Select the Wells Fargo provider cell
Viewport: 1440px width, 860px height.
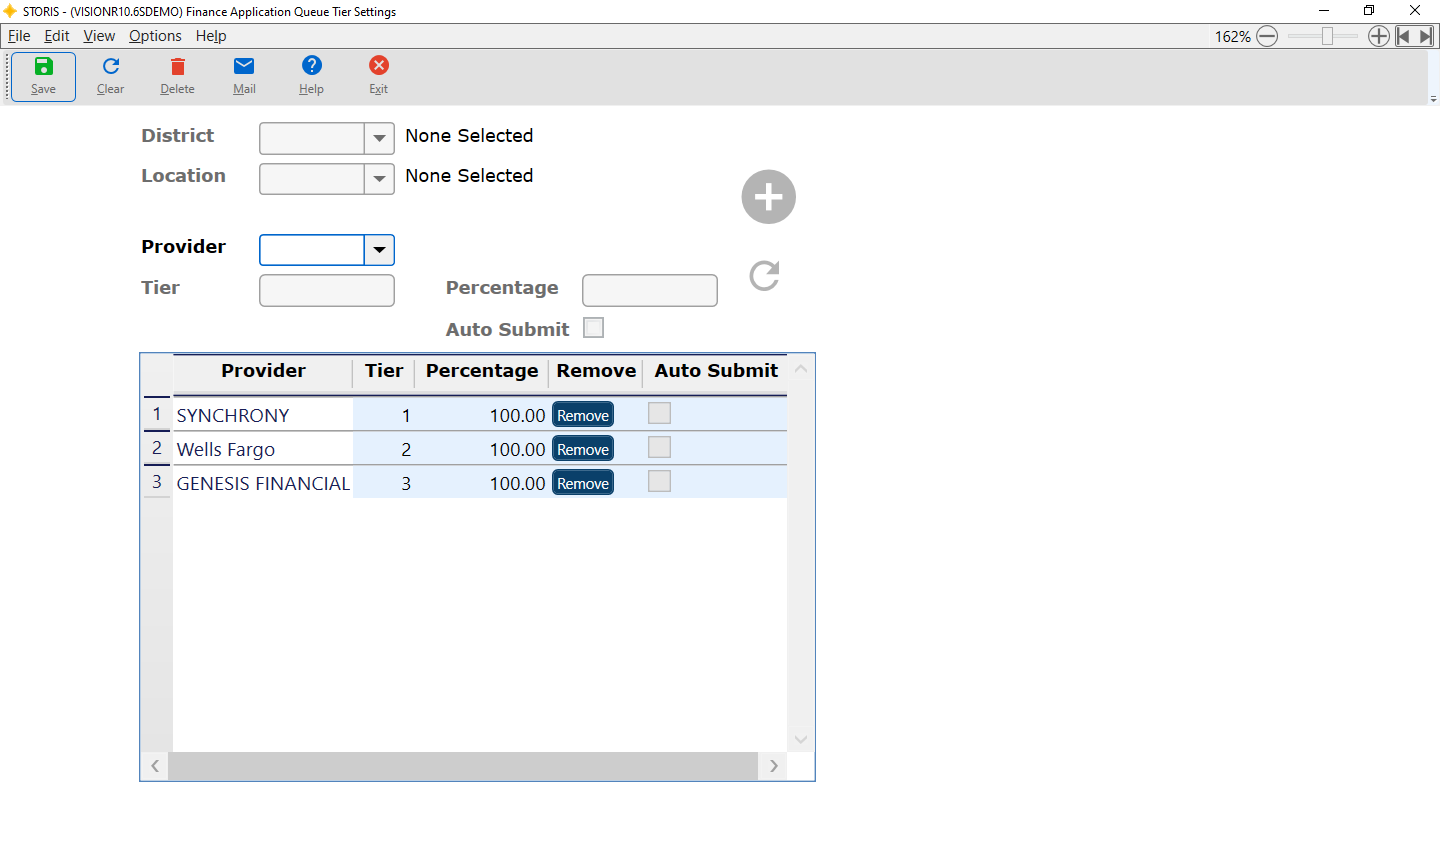click(x=263, y=449)
